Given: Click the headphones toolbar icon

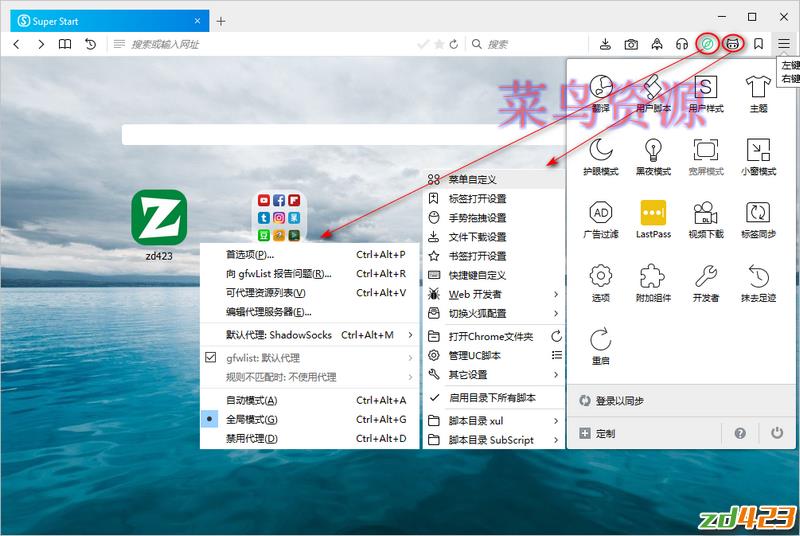Looking at the screenshot, I should coord(682,44).
